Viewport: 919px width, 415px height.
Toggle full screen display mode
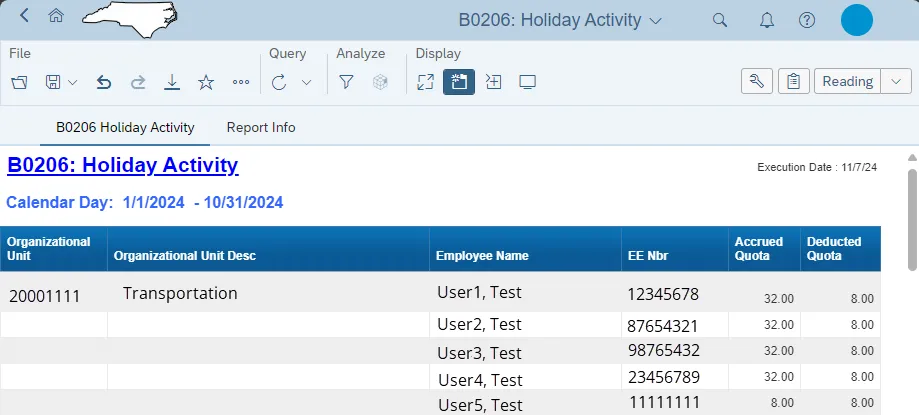coord(425,82)
